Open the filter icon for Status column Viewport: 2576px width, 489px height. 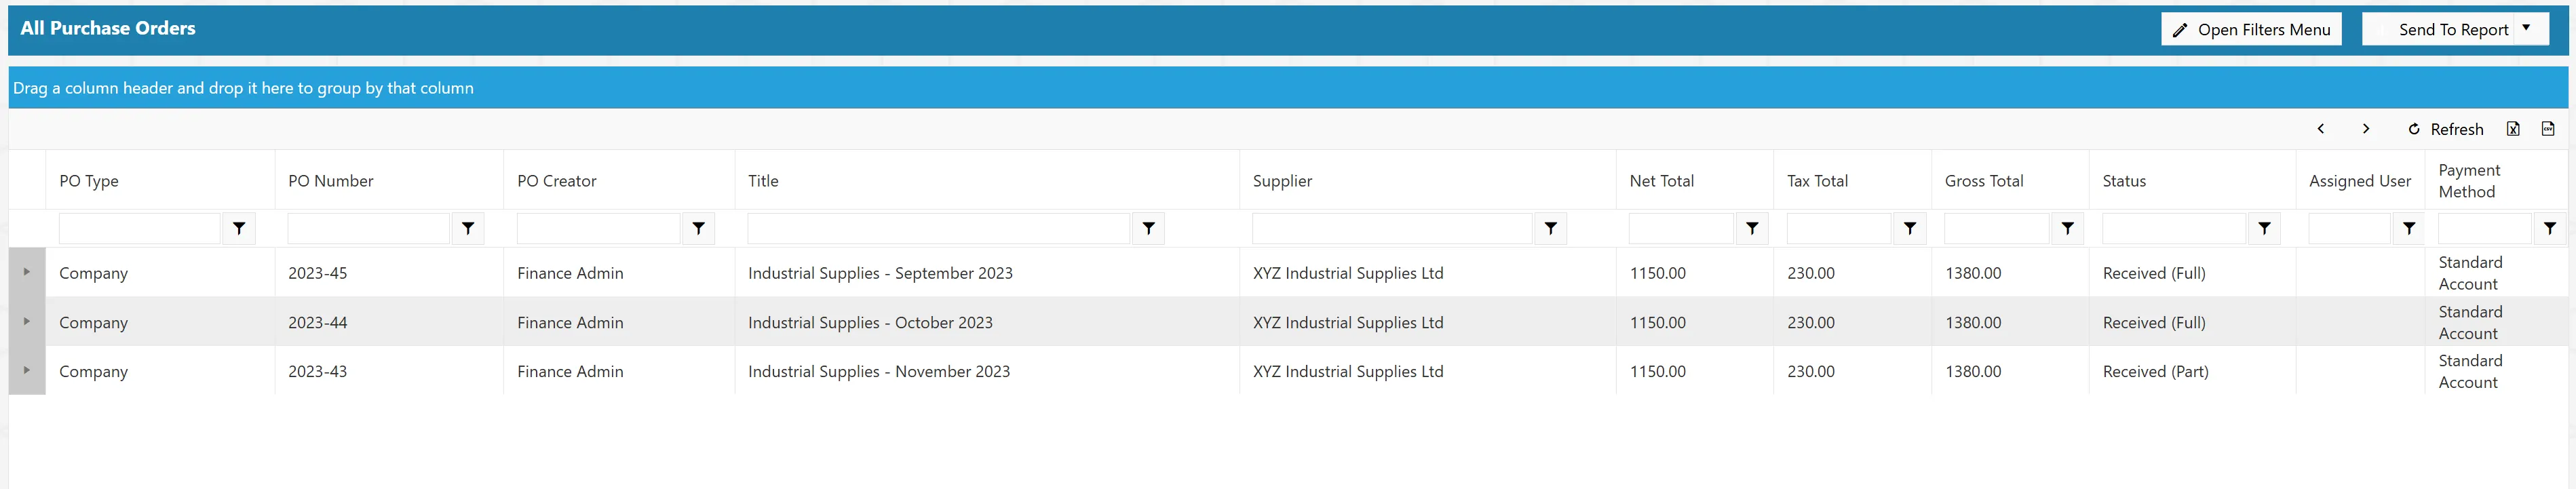(2264, 229)
